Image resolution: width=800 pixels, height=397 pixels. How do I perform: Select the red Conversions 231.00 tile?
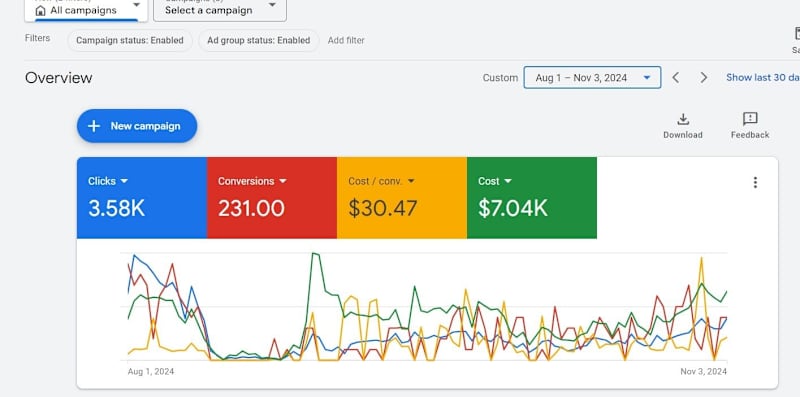(272, 197)
